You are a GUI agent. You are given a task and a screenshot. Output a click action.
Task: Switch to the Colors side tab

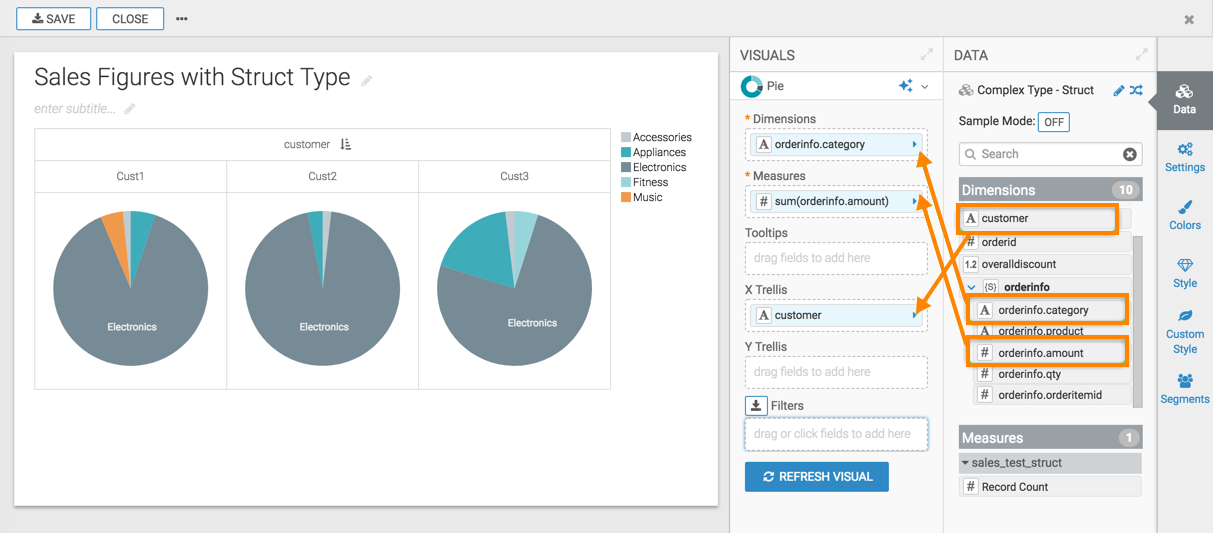(x=1184, y=214)
